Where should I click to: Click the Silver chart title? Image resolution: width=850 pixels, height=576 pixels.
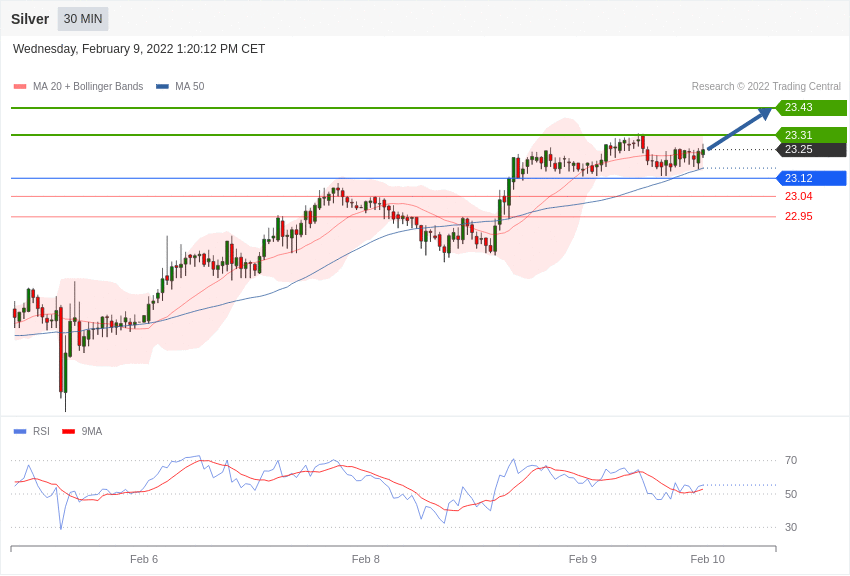[30, 19]
